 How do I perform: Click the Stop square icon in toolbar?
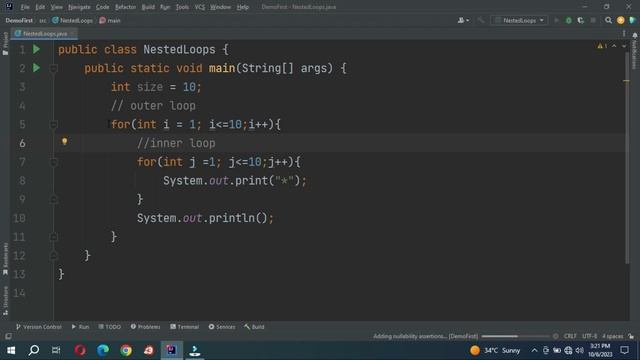pyautogui.click(x=593, y=20)
